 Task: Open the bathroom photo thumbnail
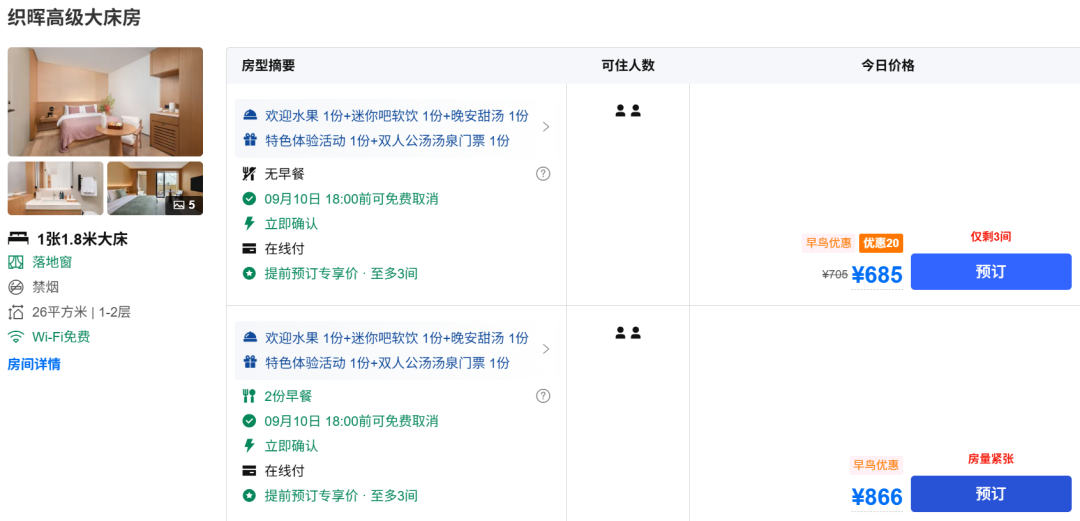[x=55, y=188]
